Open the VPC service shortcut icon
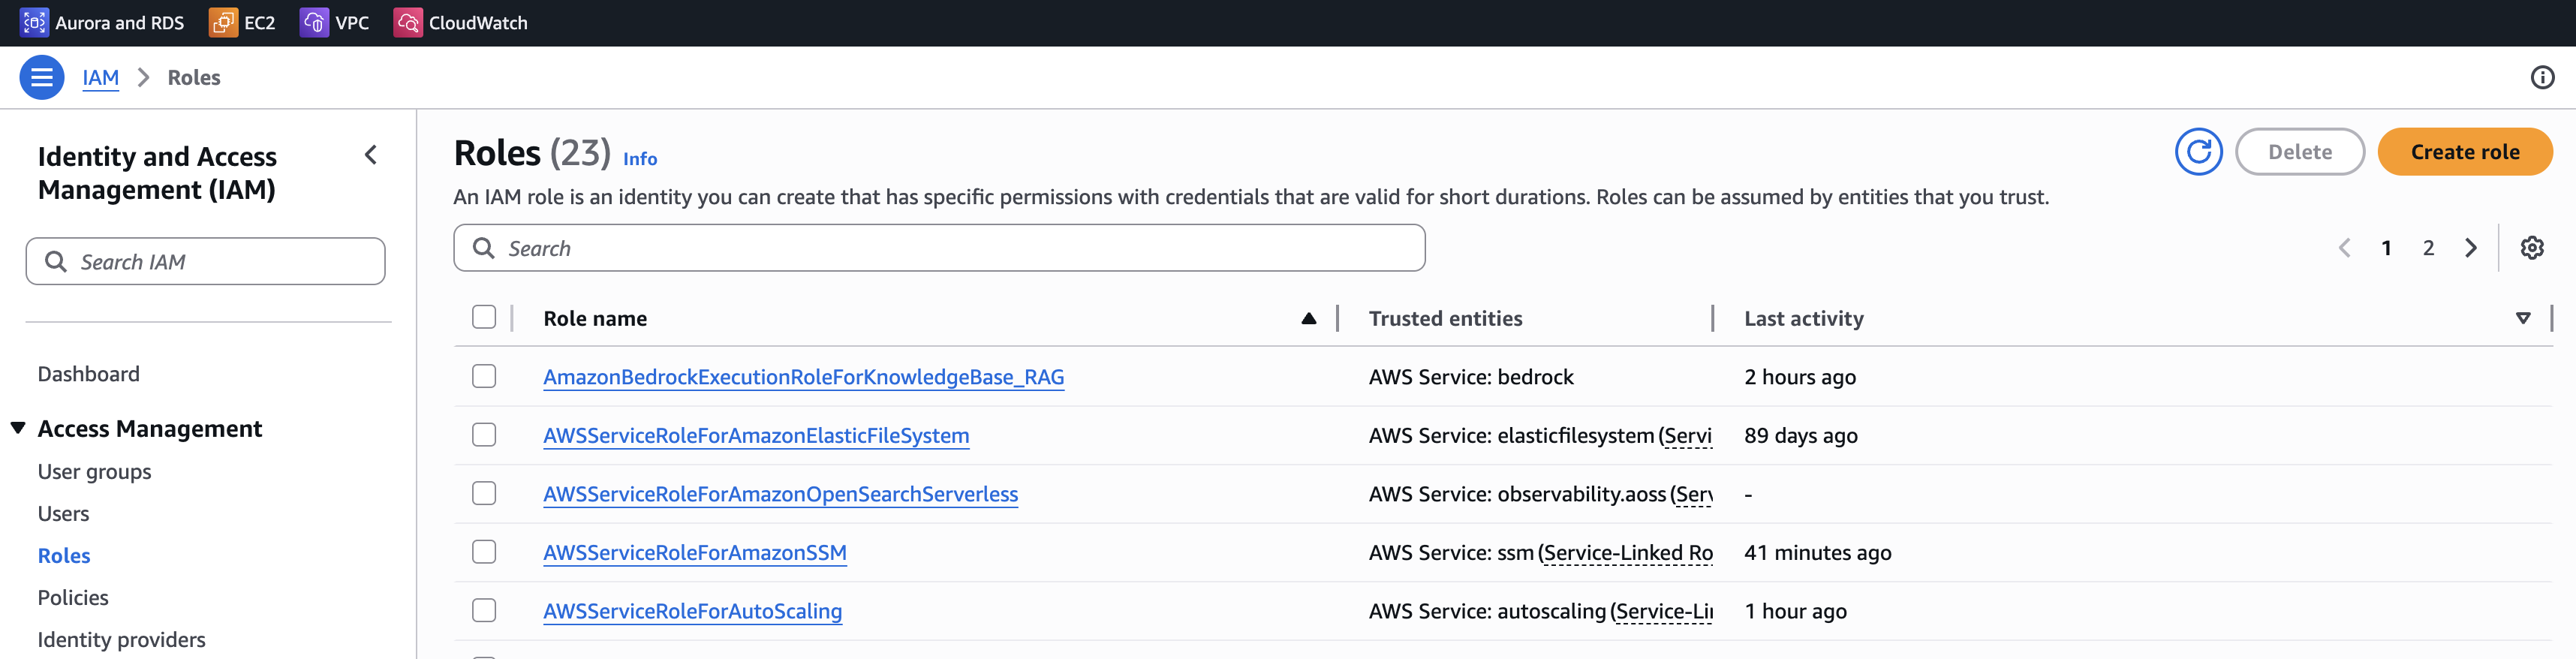Viewport: 2576px width, 659px height. tap(314, 22)
